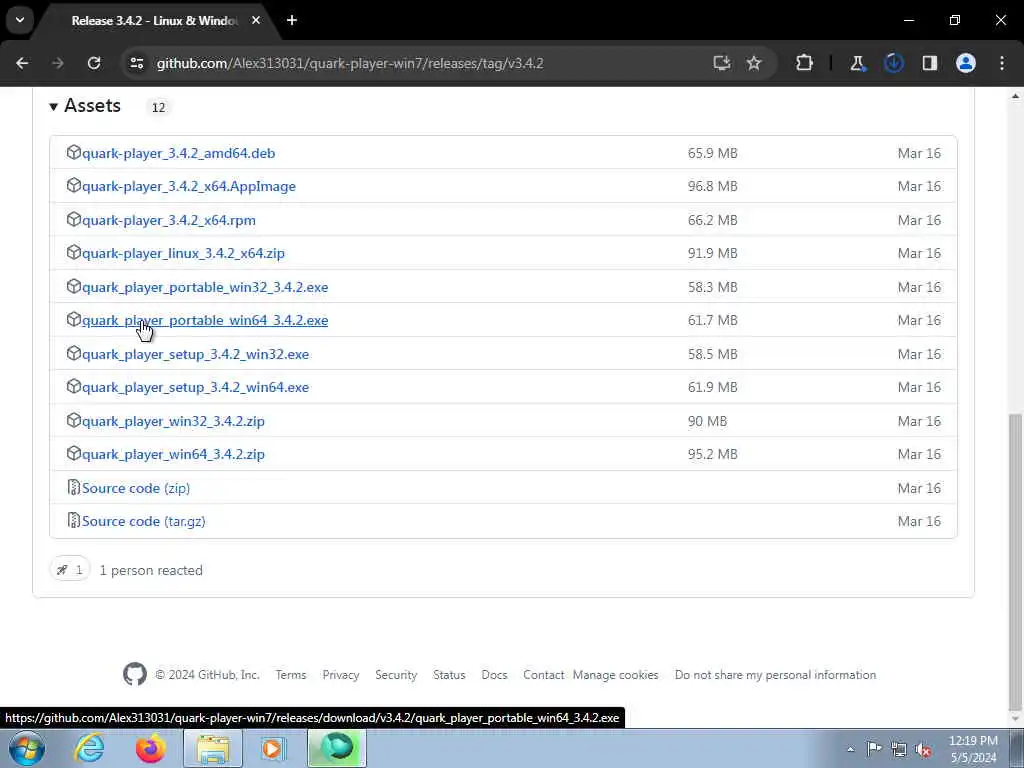This screenshot has width=1024, height=768.
Task: Open Chrome Labs flask icon
Action: tap(857, 63)
